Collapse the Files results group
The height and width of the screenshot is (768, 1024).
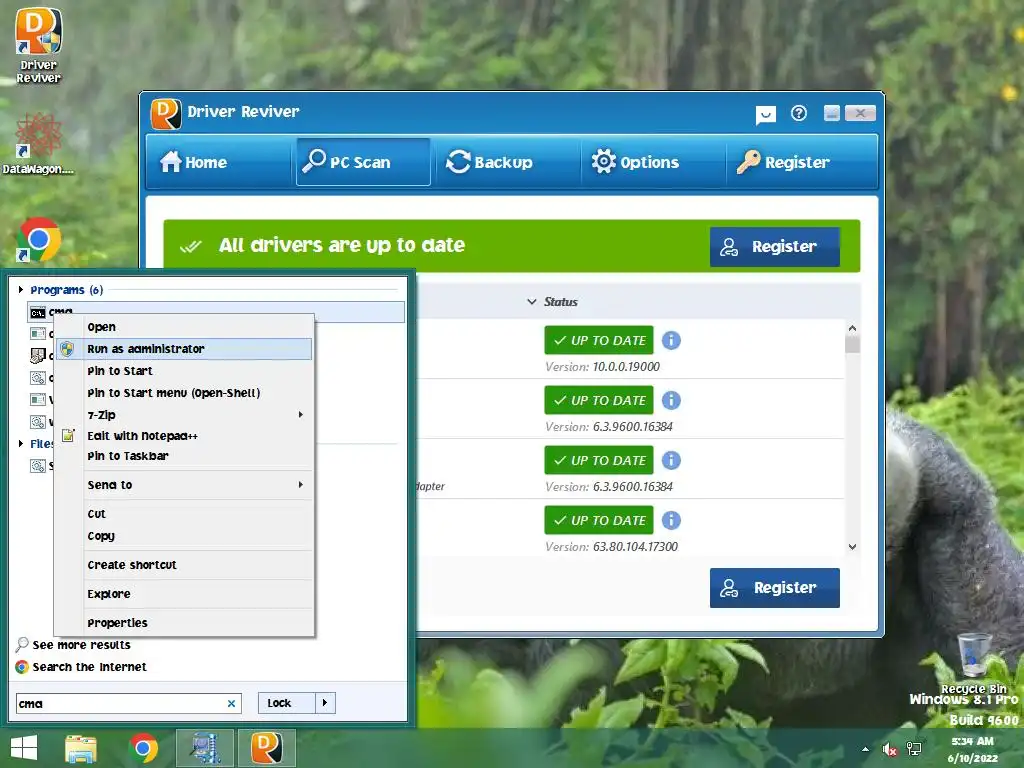(x=21, y=443)
